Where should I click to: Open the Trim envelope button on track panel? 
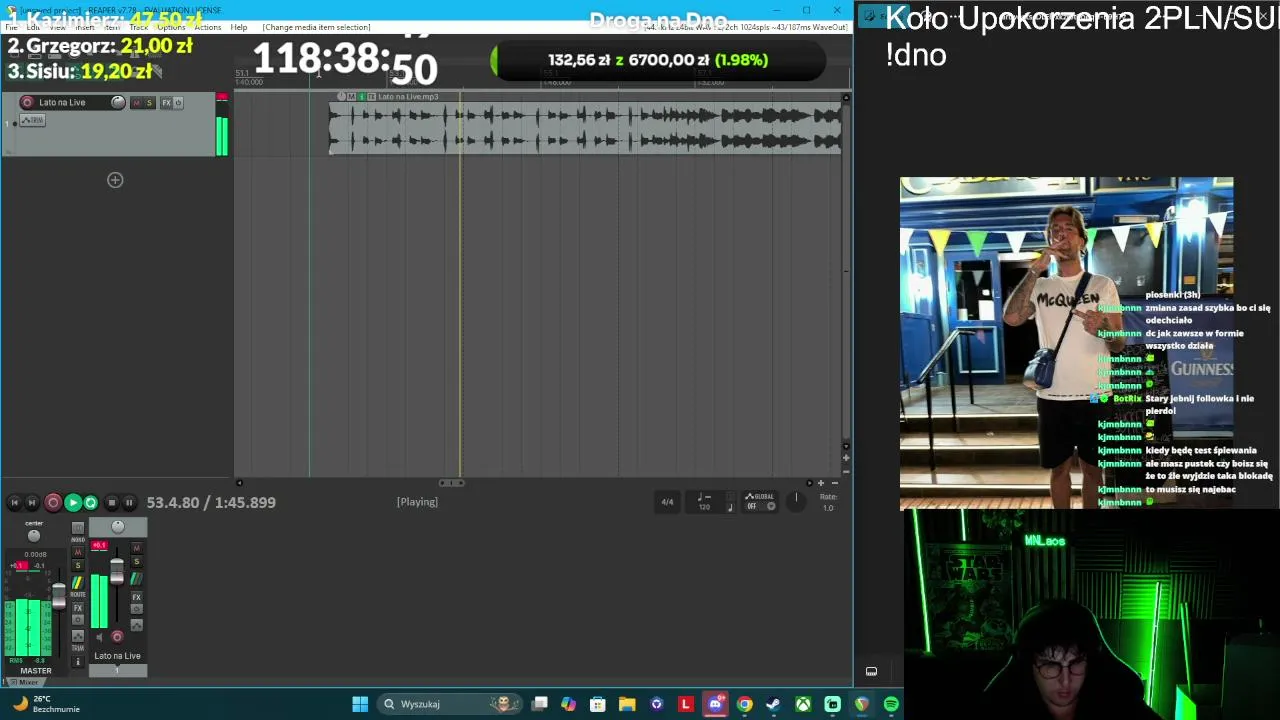[34, 121]
